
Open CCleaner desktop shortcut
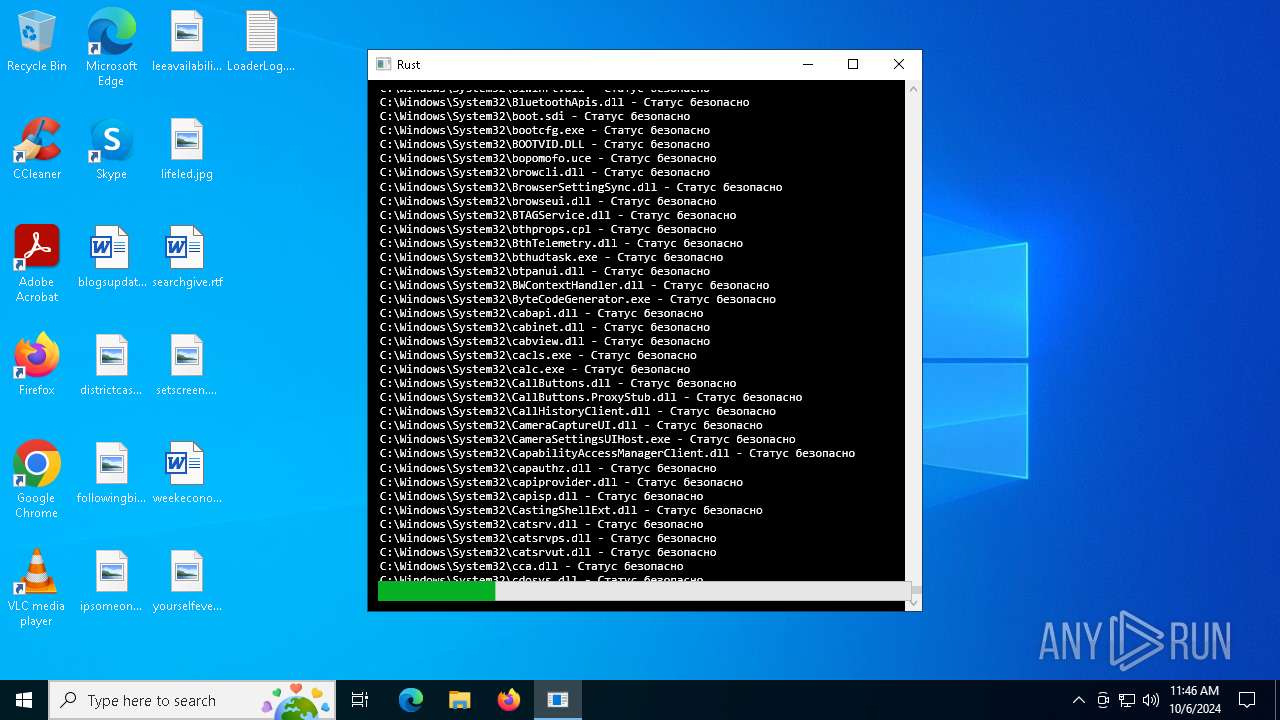tap(37, 150)
